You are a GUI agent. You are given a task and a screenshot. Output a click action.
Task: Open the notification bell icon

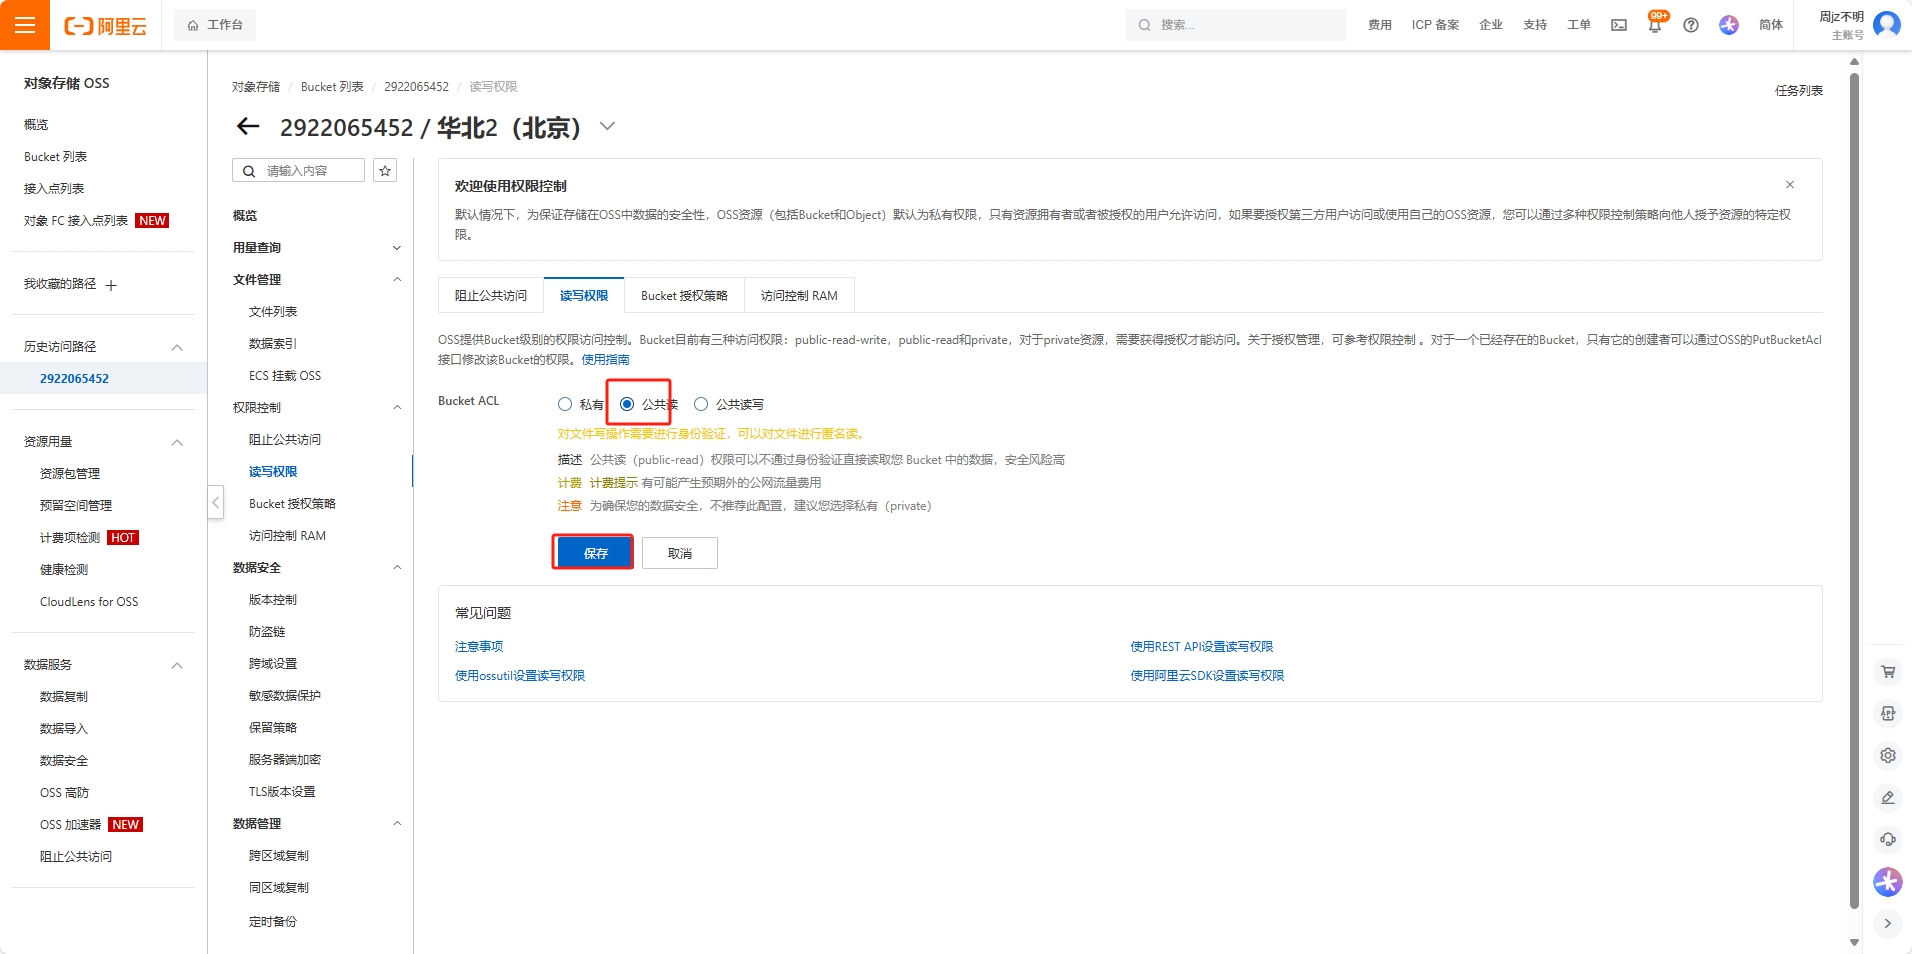pyautogui.click(x=1655, y=25)
